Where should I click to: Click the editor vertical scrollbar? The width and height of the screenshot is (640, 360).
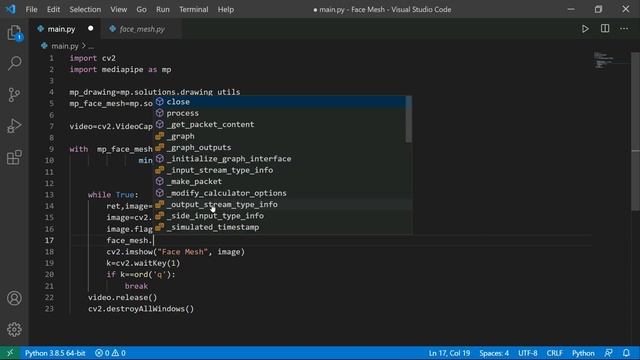(x=635, y=132)
